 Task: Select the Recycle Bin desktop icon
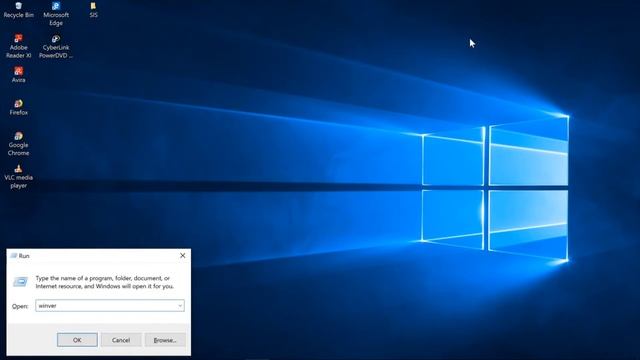coord(18,10)
